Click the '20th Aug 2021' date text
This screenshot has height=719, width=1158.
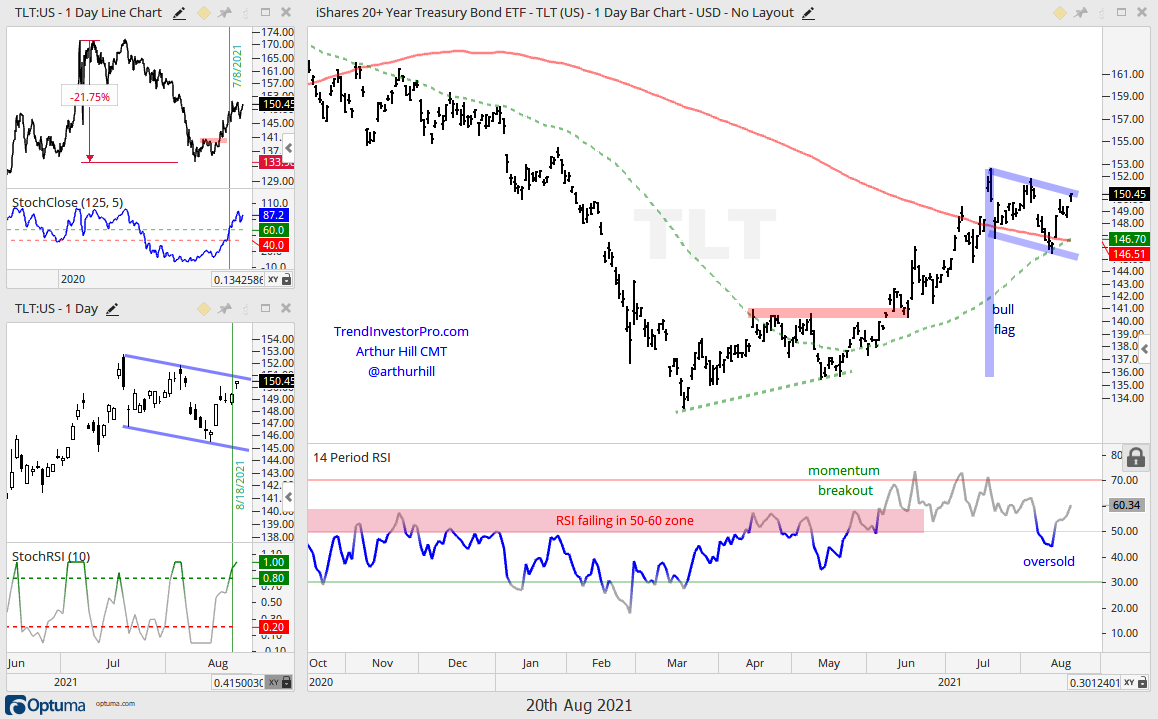tap(579, 705)
